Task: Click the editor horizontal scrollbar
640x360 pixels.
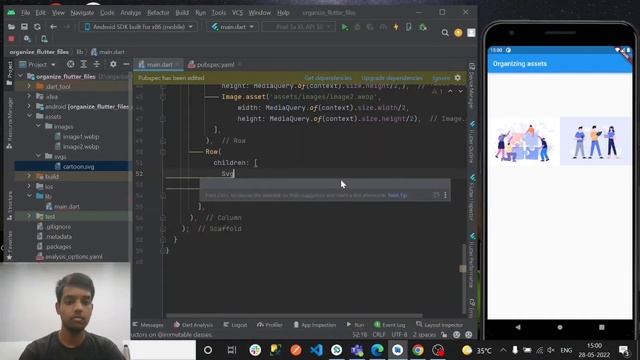Action: pos(294,316)
